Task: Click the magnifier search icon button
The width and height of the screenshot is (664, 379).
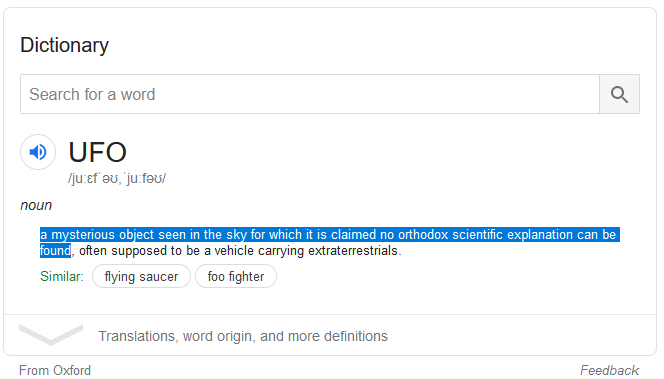Action: 619,94
